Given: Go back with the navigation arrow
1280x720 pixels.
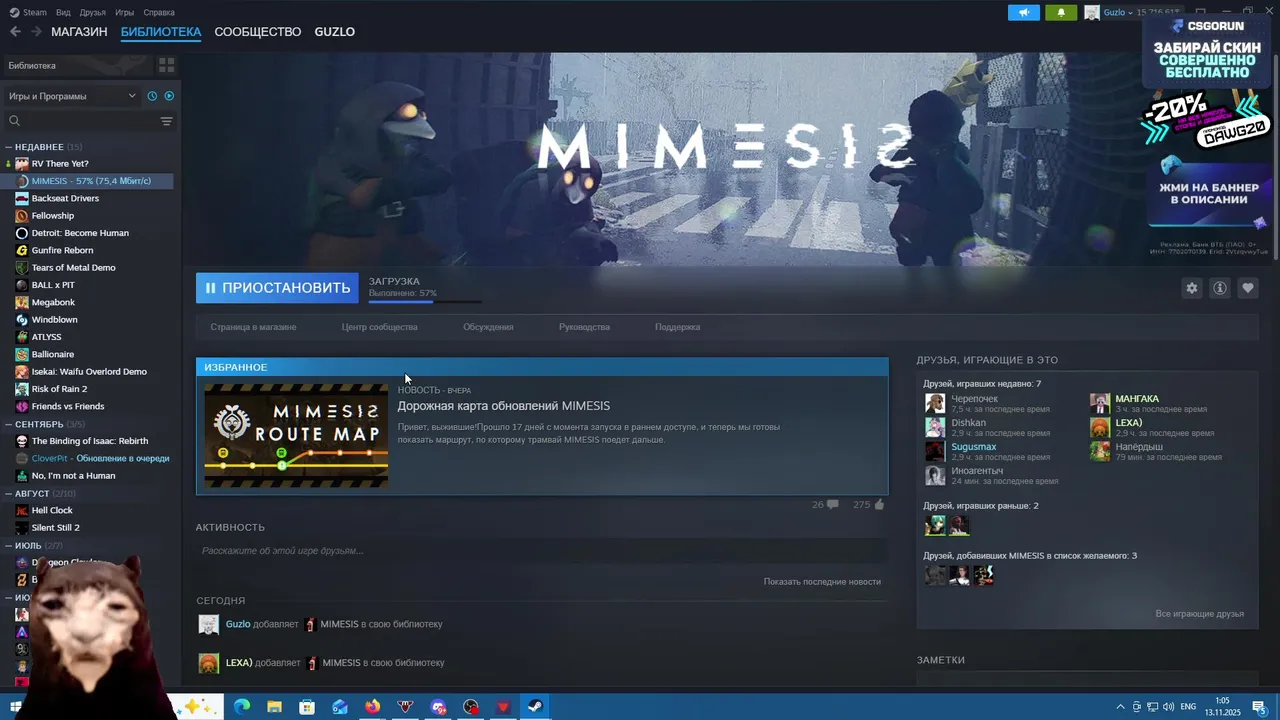Looking at the screenshot, I should click(x=15, y=32).
